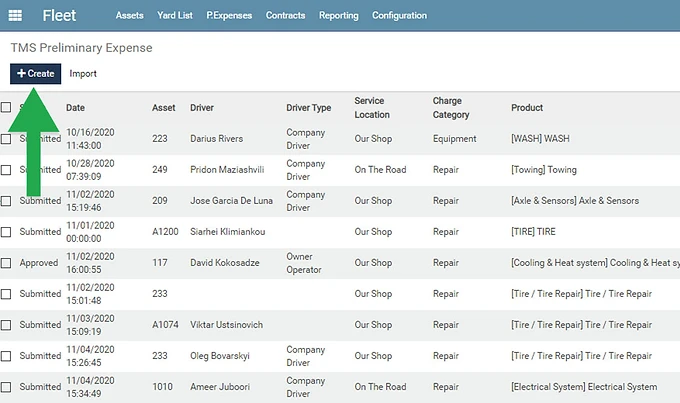
Task: Open the P.Expenses menu
Action: click(x=229, y=16)
